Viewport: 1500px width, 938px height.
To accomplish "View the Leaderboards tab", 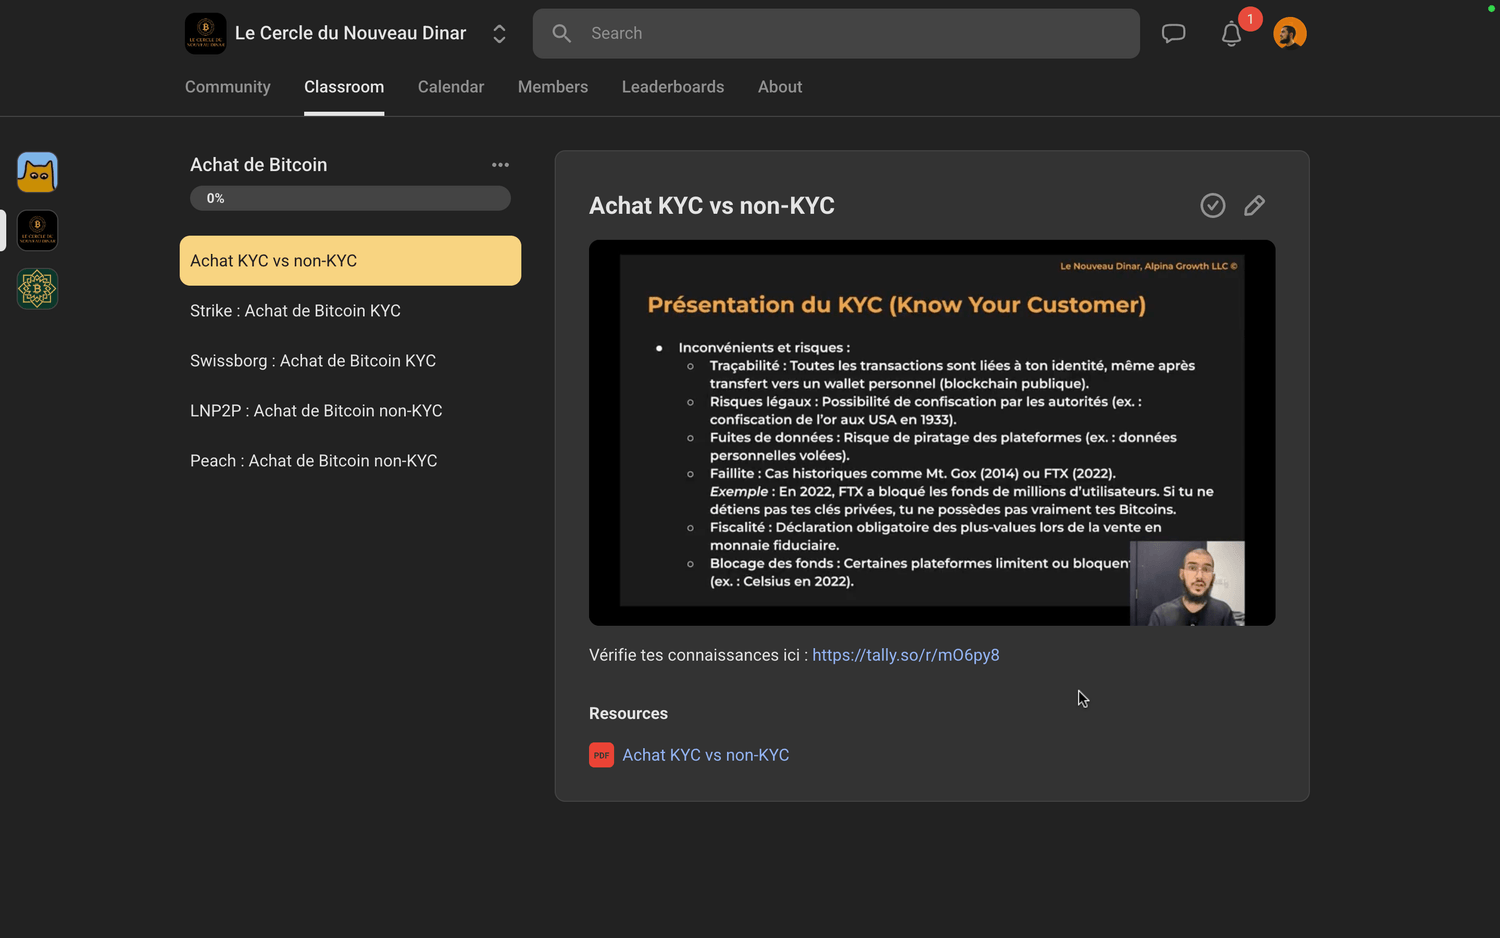I will (673, 87).
